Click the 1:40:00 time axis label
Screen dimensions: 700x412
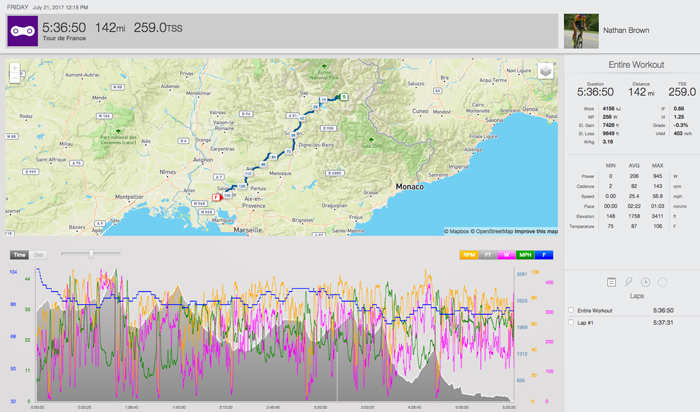pos(179,407)
